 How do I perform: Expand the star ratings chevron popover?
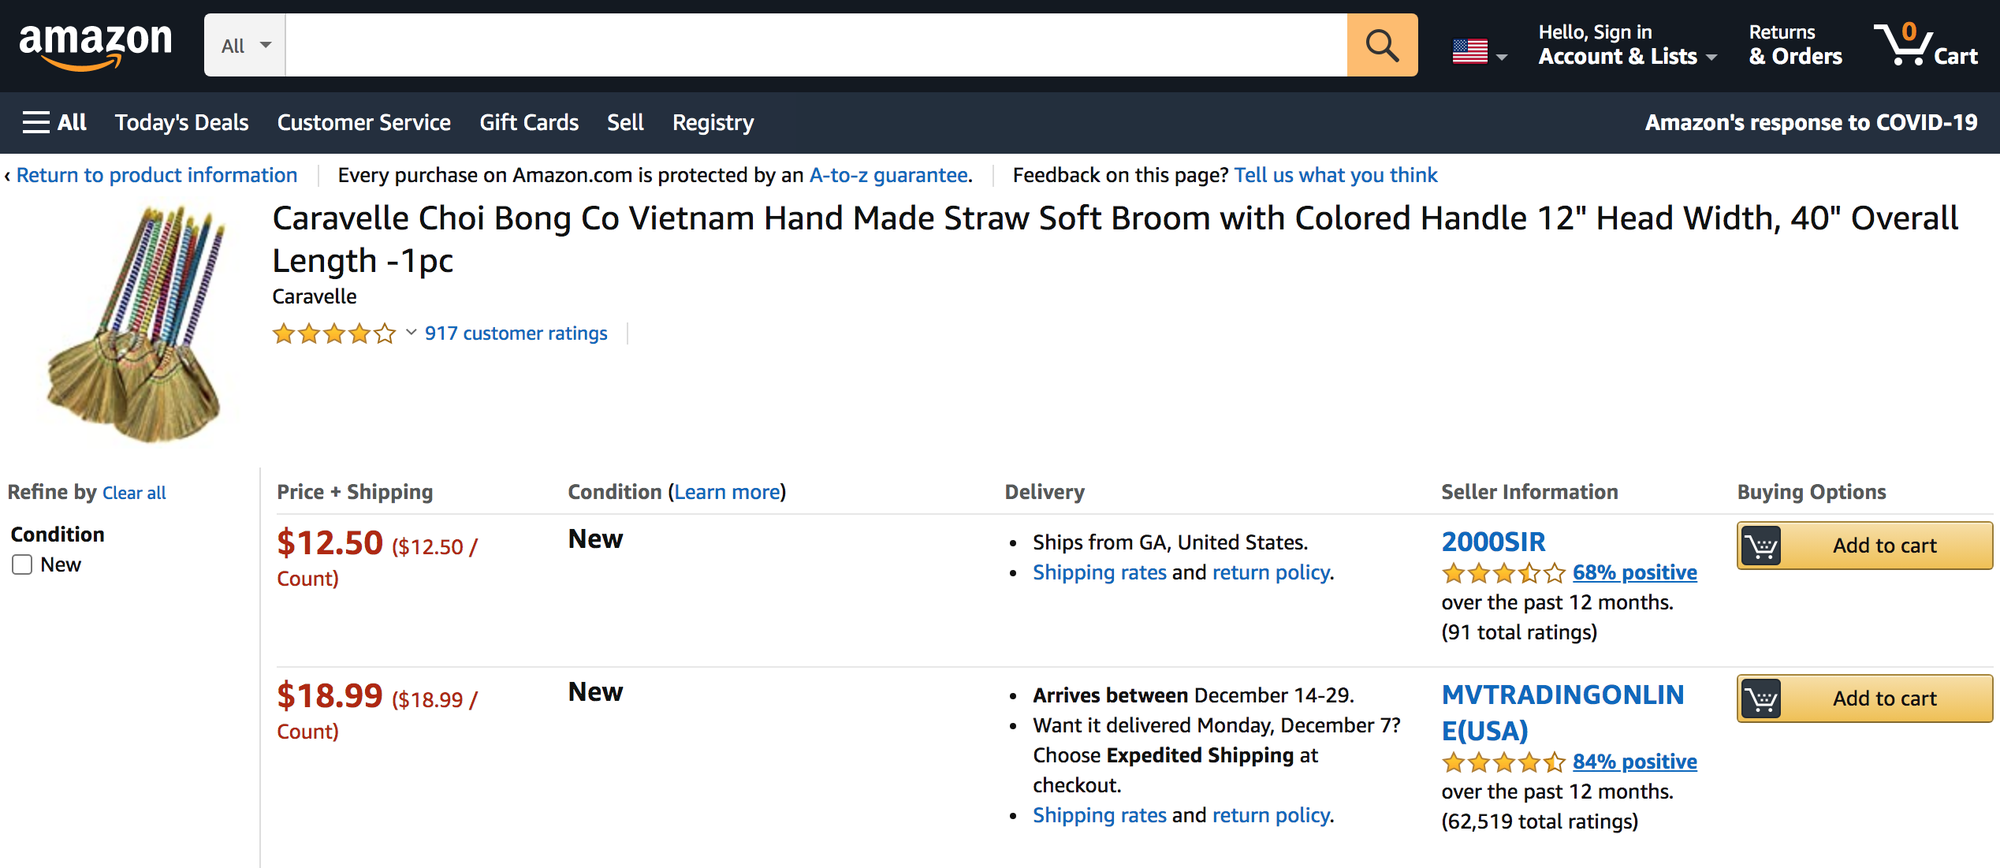click(x=411, y=332)
